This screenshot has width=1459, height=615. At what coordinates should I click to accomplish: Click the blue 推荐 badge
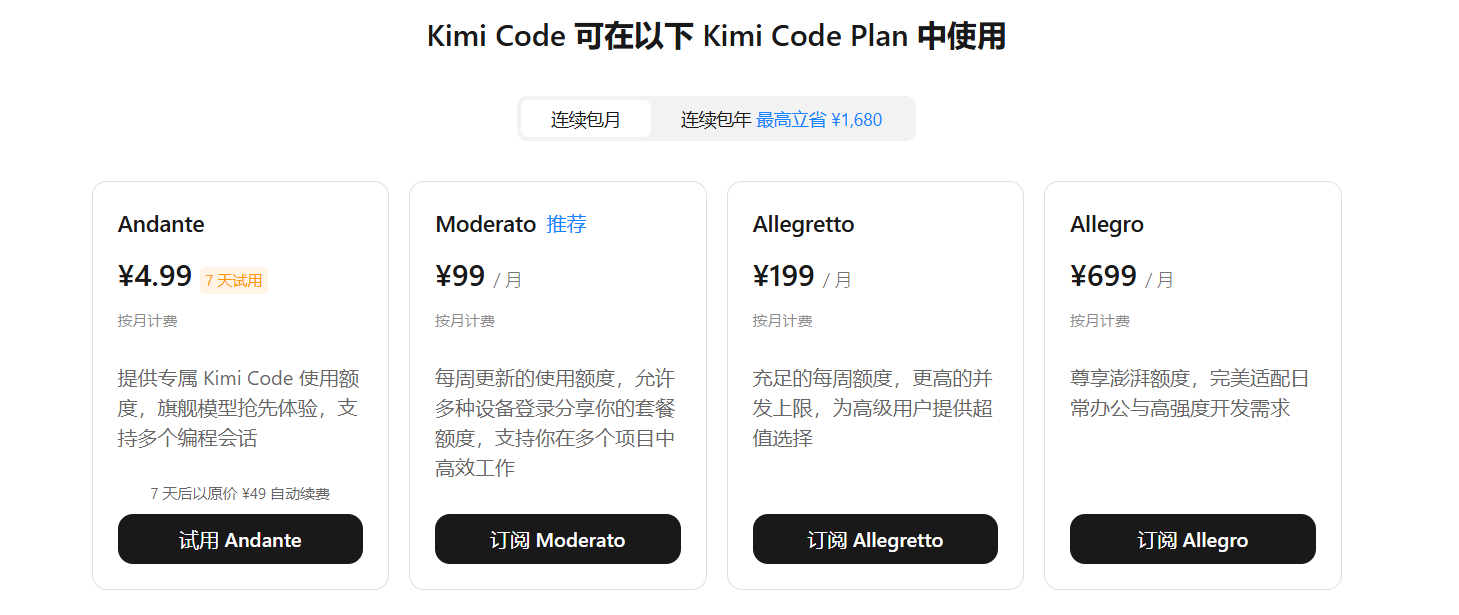click(x=566, y=225)
